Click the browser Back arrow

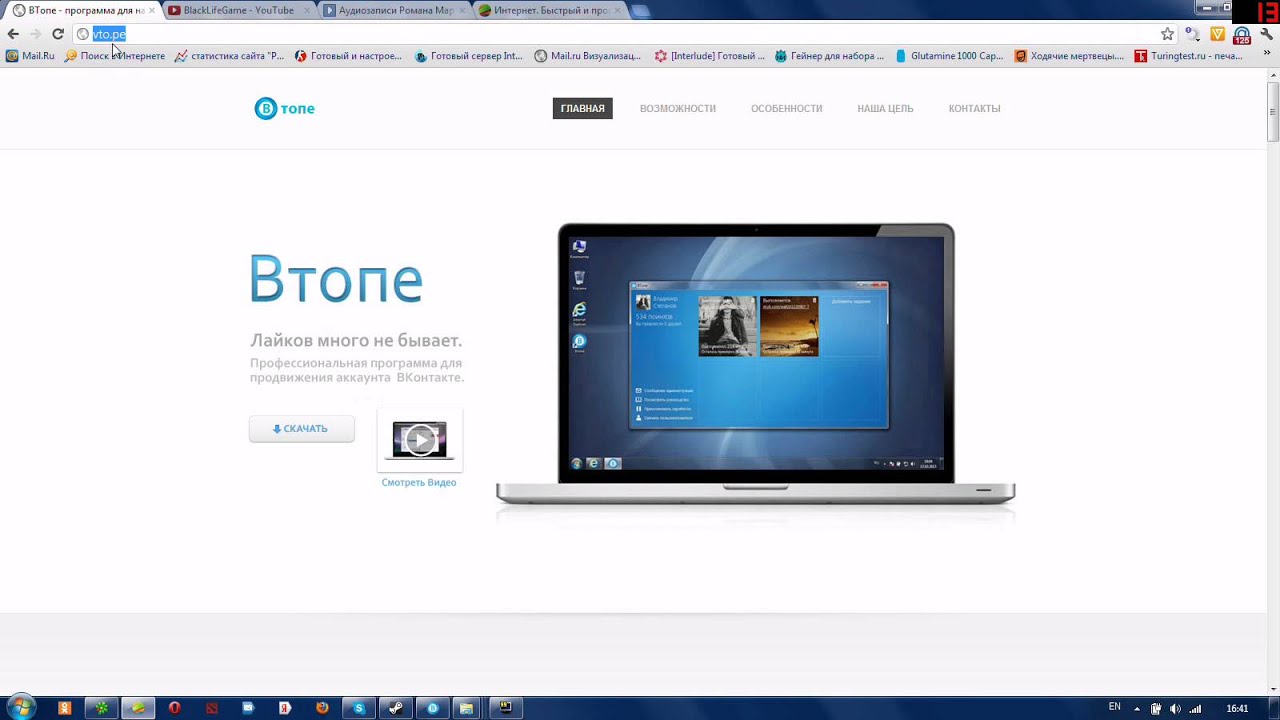click(x=13, y=34)
